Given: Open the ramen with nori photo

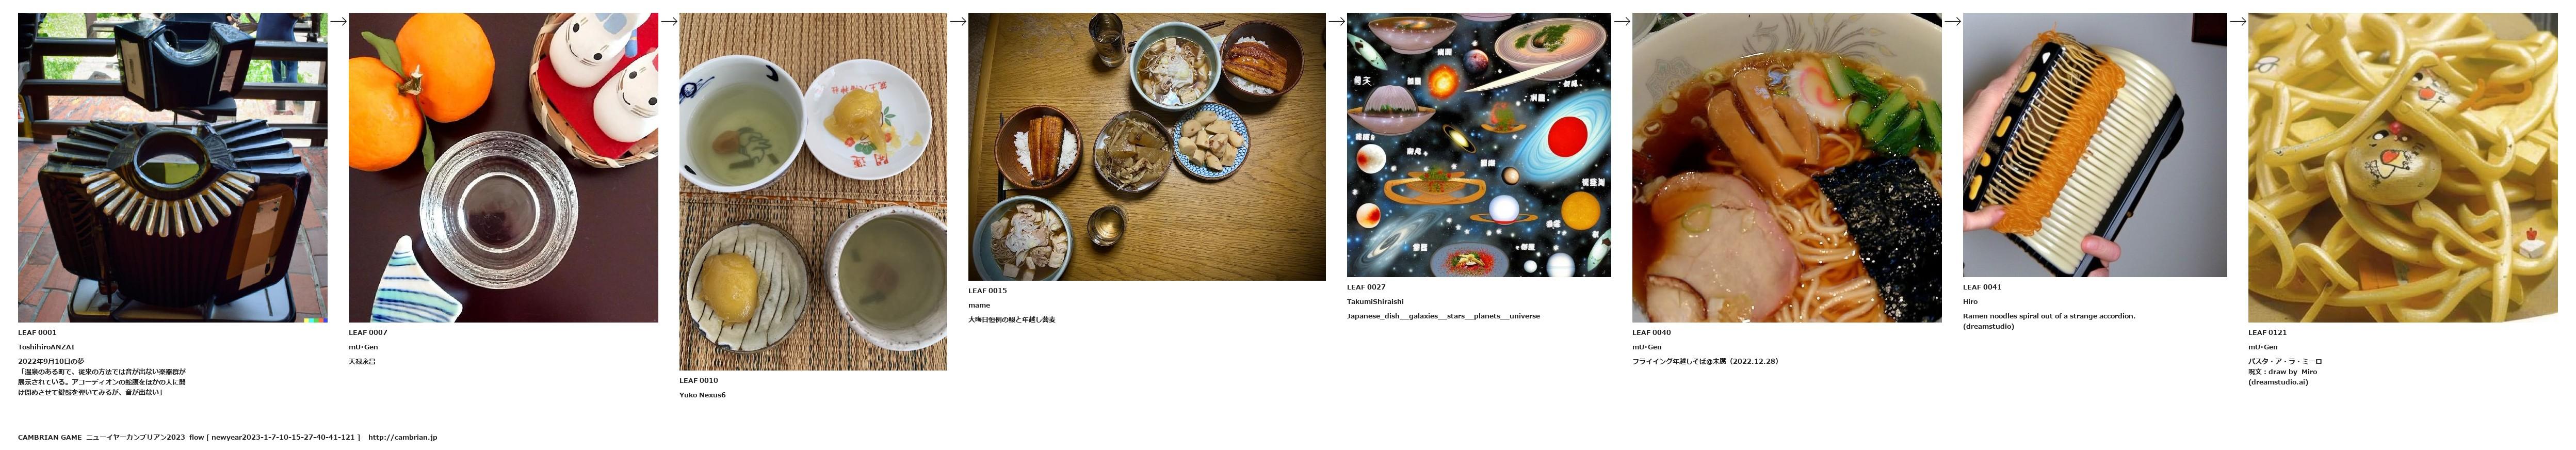Looking at the screenshot, I should click(x=1787, y=167).
